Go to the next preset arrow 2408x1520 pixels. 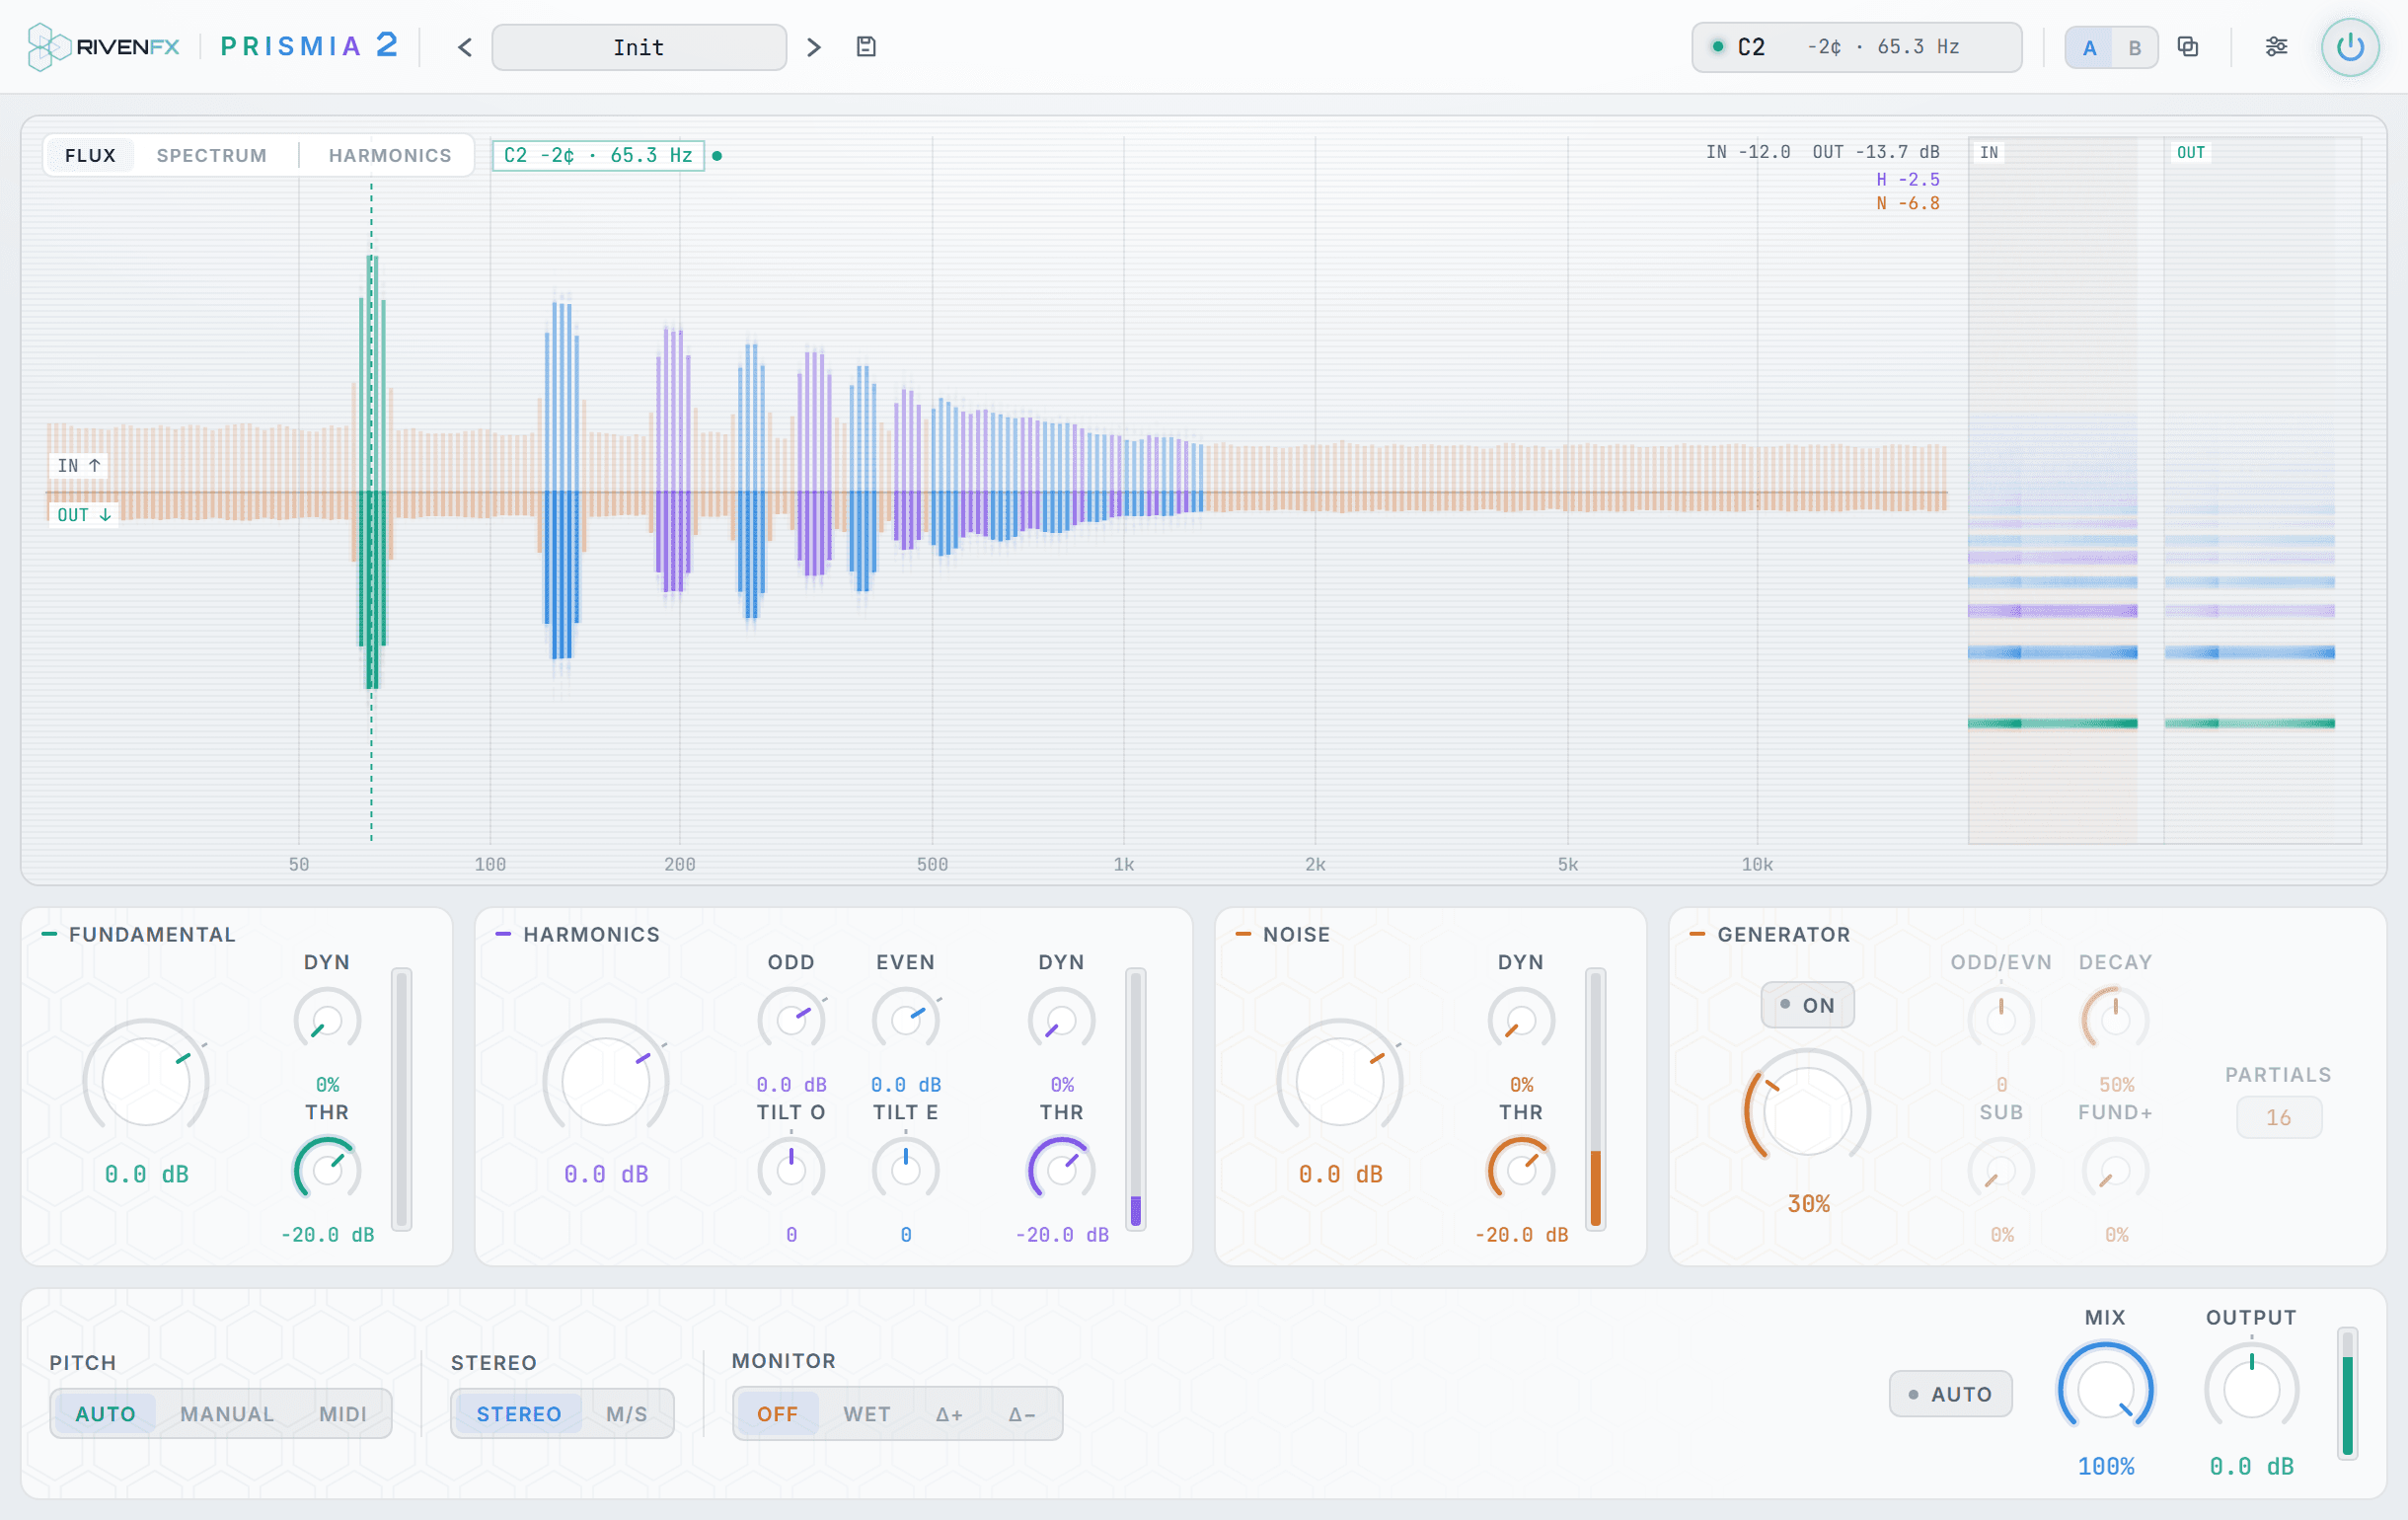(814, 47)
